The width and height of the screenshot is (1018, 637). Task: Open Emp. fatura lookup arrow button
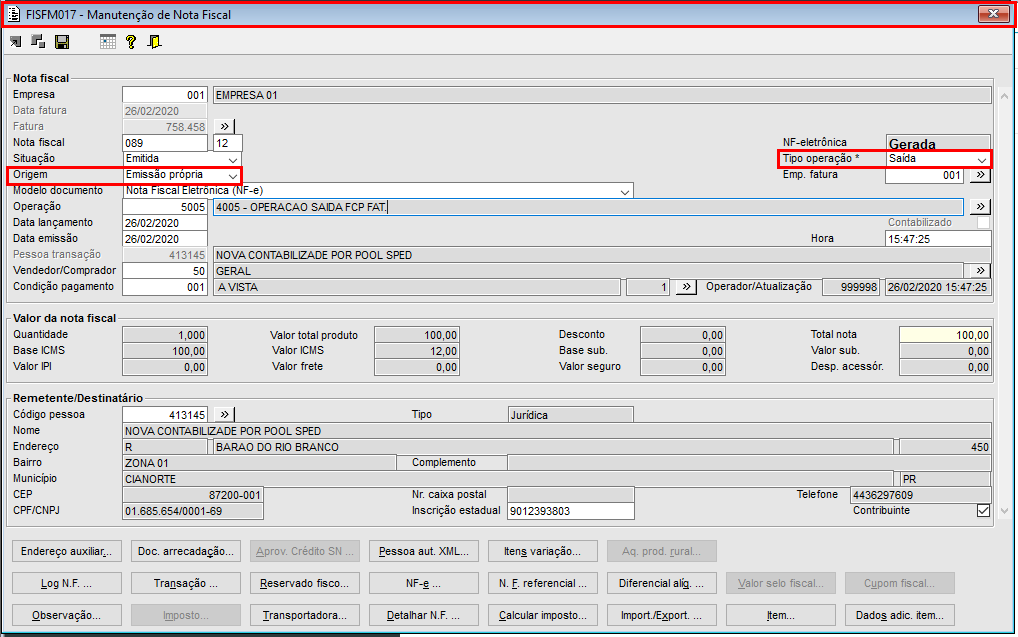[x=980, y=175]
